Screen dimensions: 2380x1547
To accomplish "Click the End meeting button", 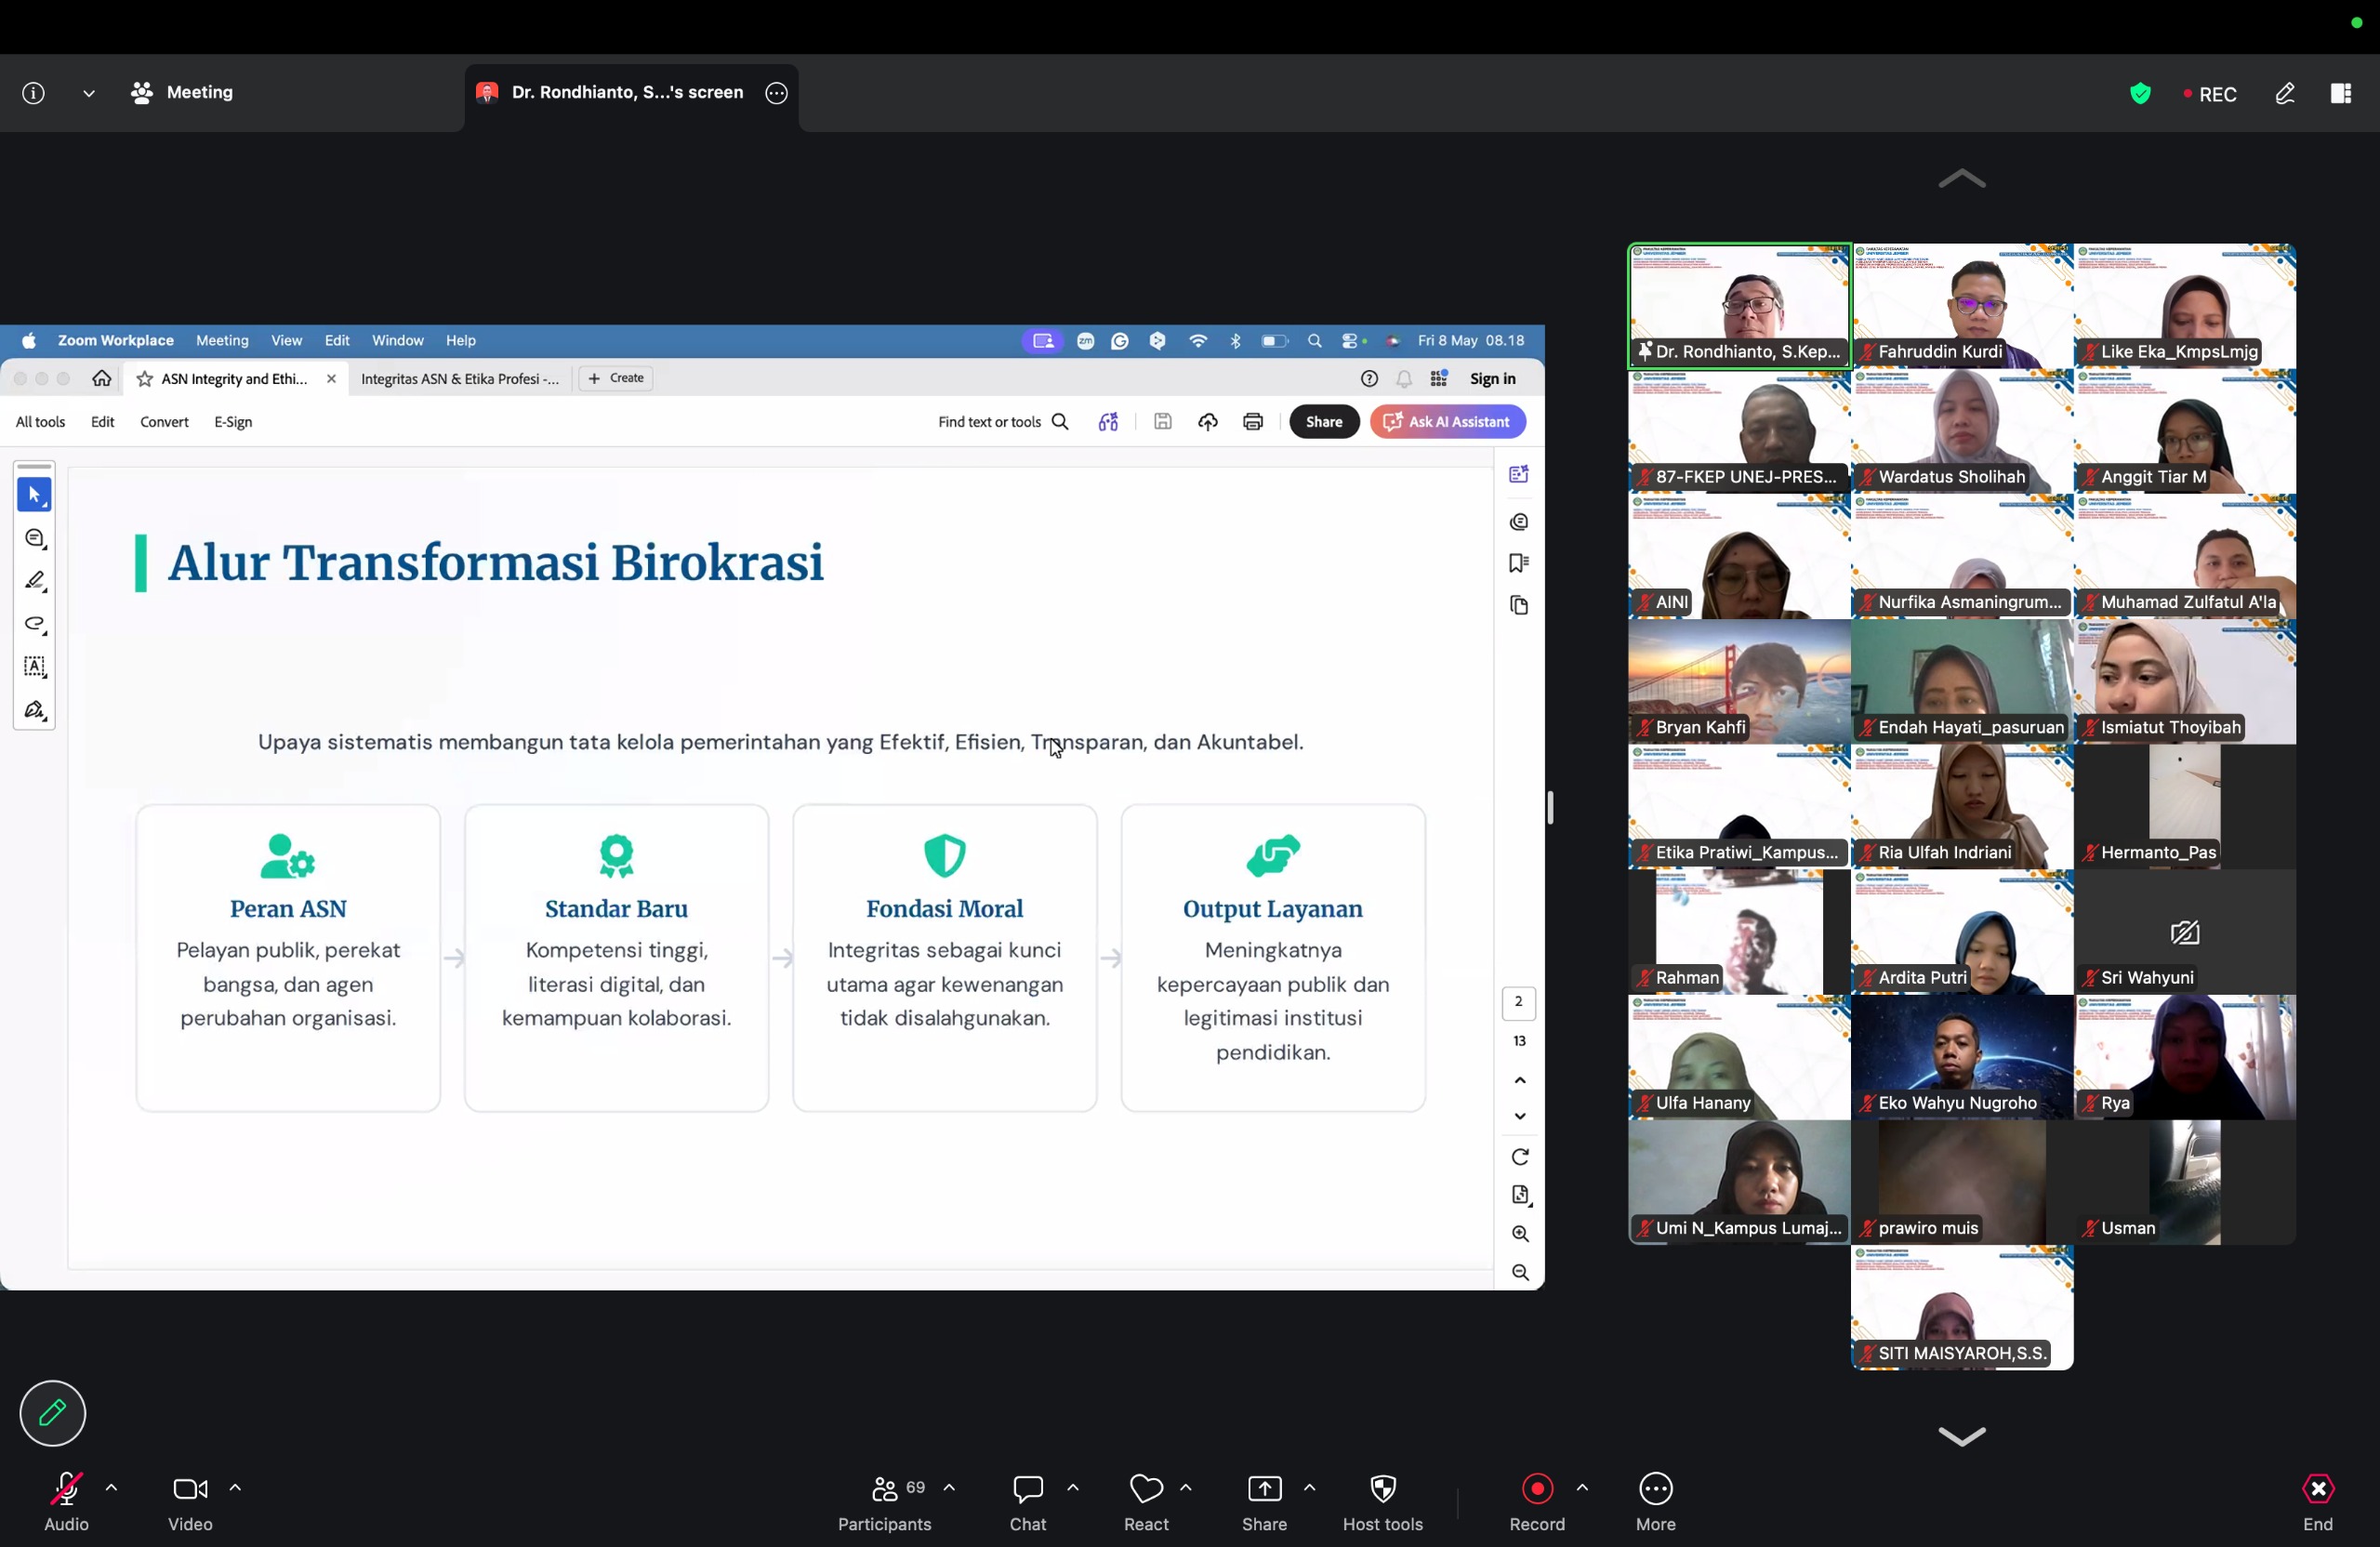I will 2318,1502.
